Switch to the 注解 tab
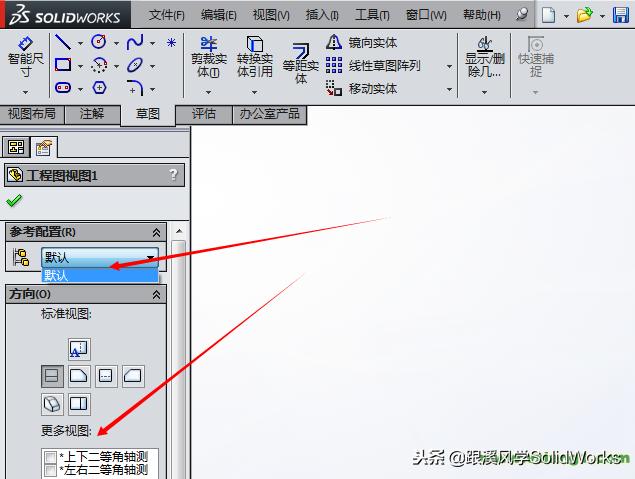 [92, 114]
